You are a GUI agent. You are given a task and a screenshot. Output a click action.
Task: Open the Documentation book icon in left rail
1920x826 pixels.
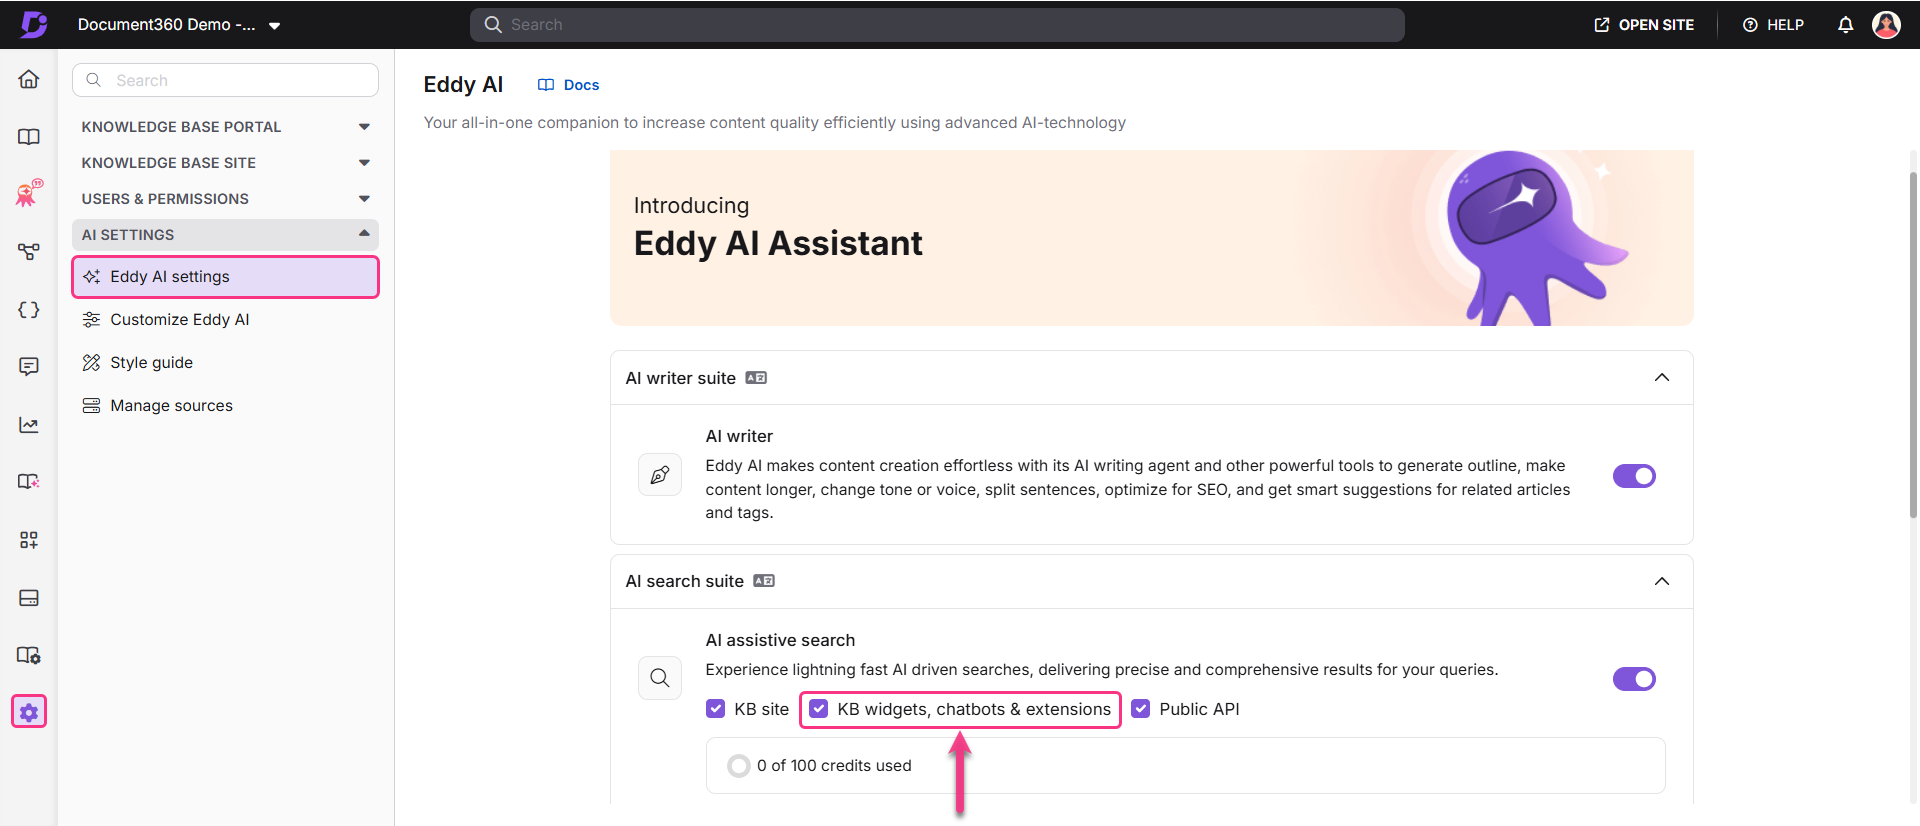[x=29, y=137]
